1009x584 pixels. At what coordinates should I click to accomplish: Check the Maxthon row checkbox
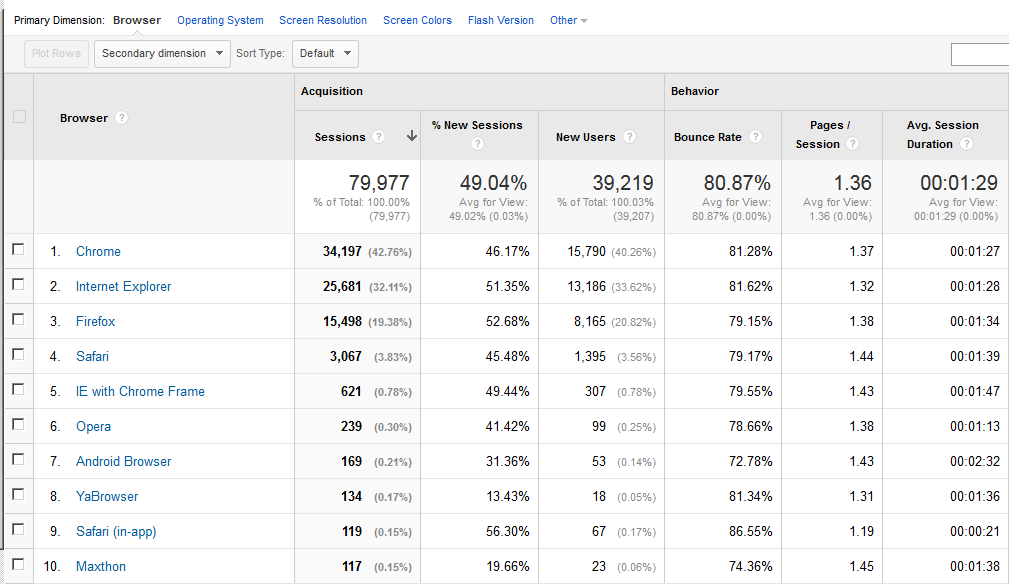[x=18, y=564]
